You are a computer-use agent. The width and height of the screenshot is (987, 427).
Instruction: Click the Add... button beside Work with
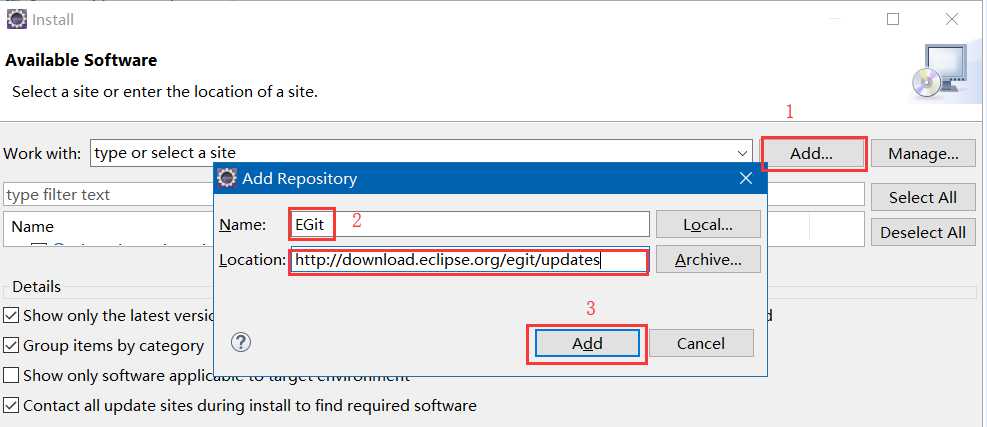click(x=812, y=154)
